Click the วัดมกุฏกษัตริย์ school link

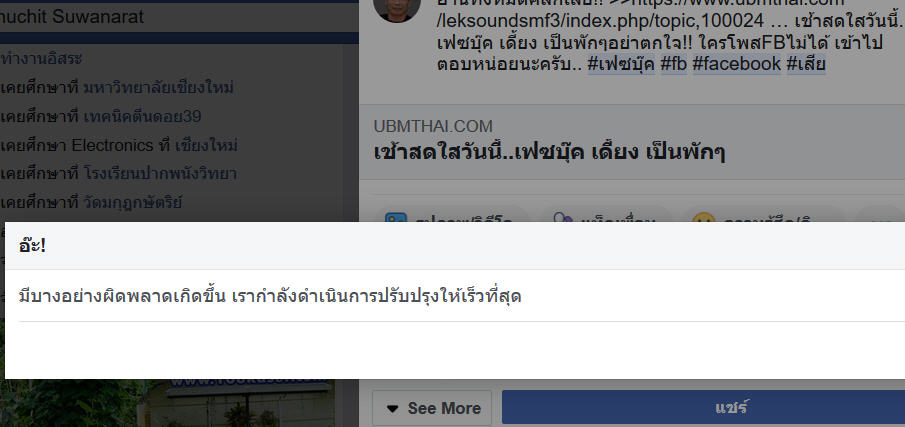[x=132, y=203]
